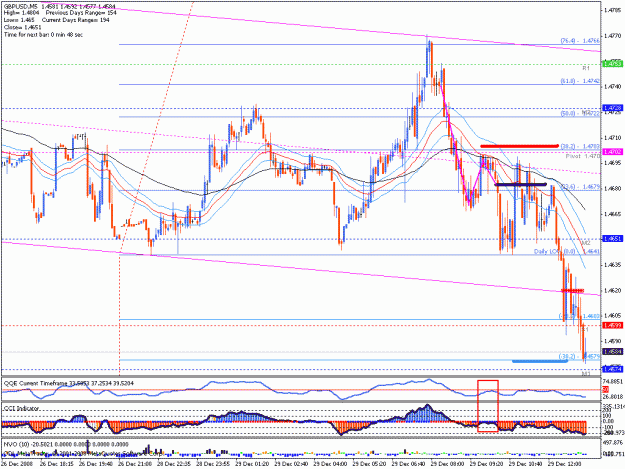Click the Daily LOW (0.0) label

pos(566,251)
